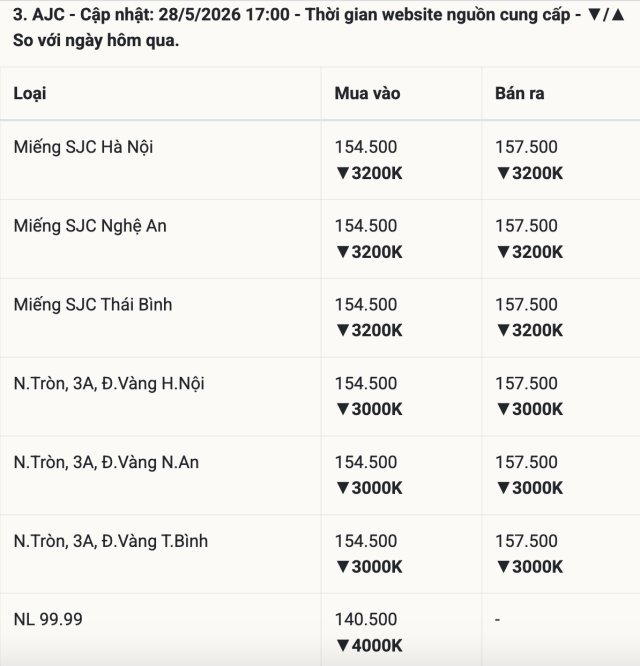Click Hà Nội SJC sell price 157.500
Screen dimensions: 640x666
tap(526, 147)
